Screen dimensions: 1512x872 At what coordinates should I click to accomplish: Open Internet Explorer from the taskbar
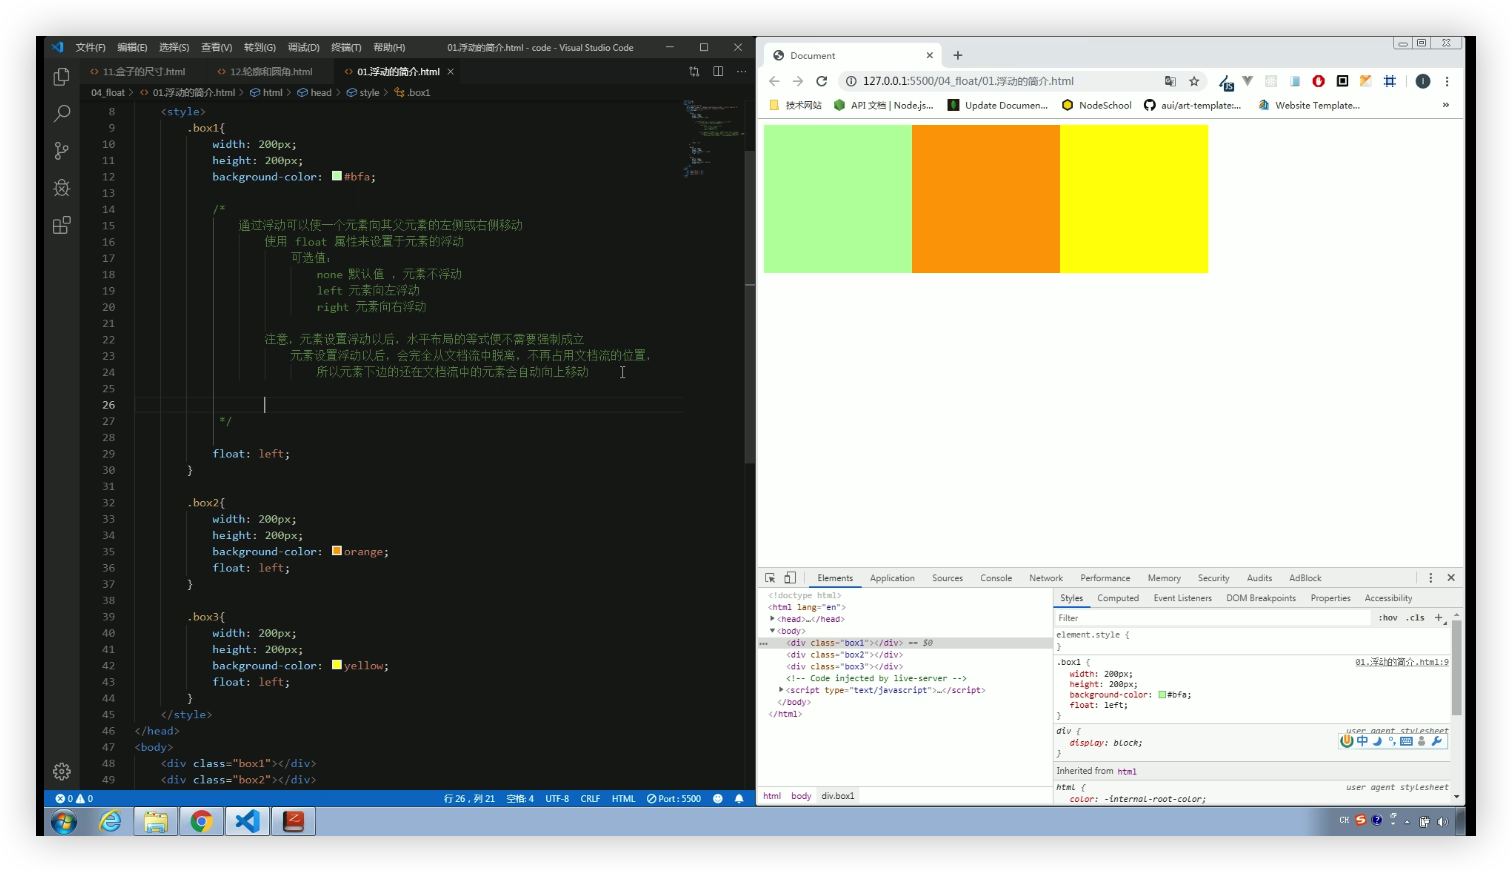click(x=110, y=821)
